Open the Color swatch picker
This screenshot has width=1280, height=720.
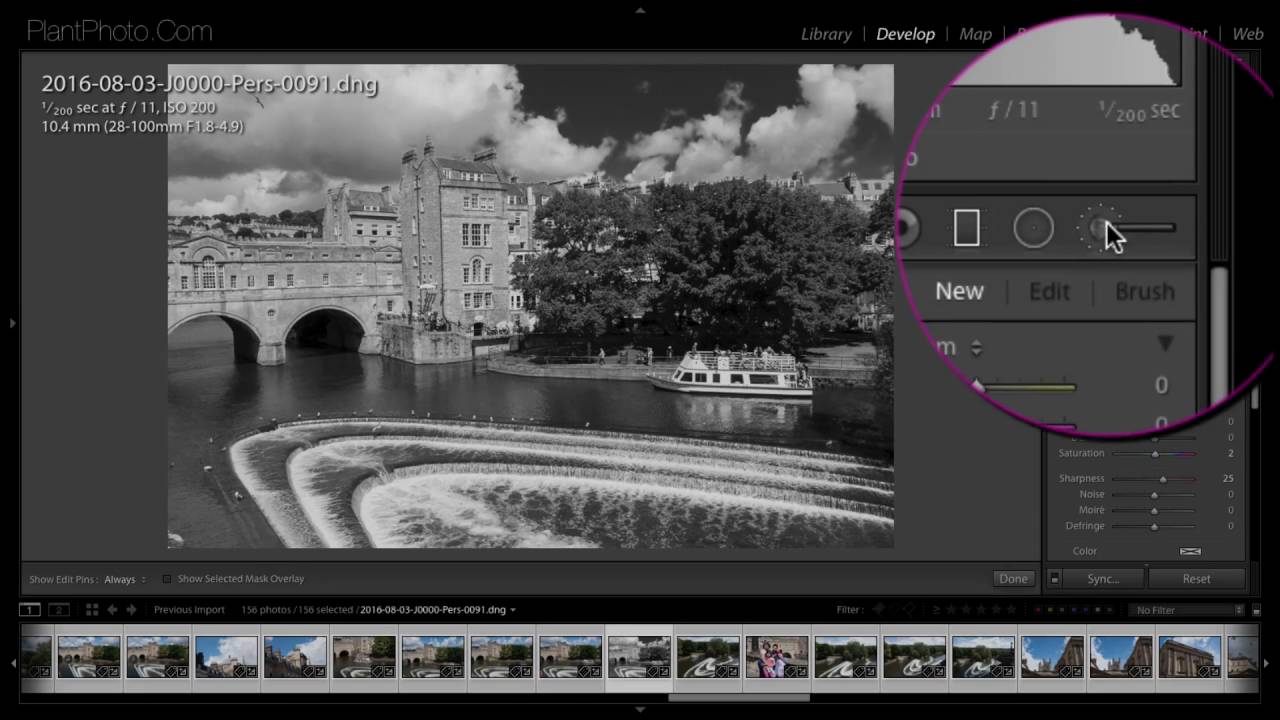[x=1190, y=551]
